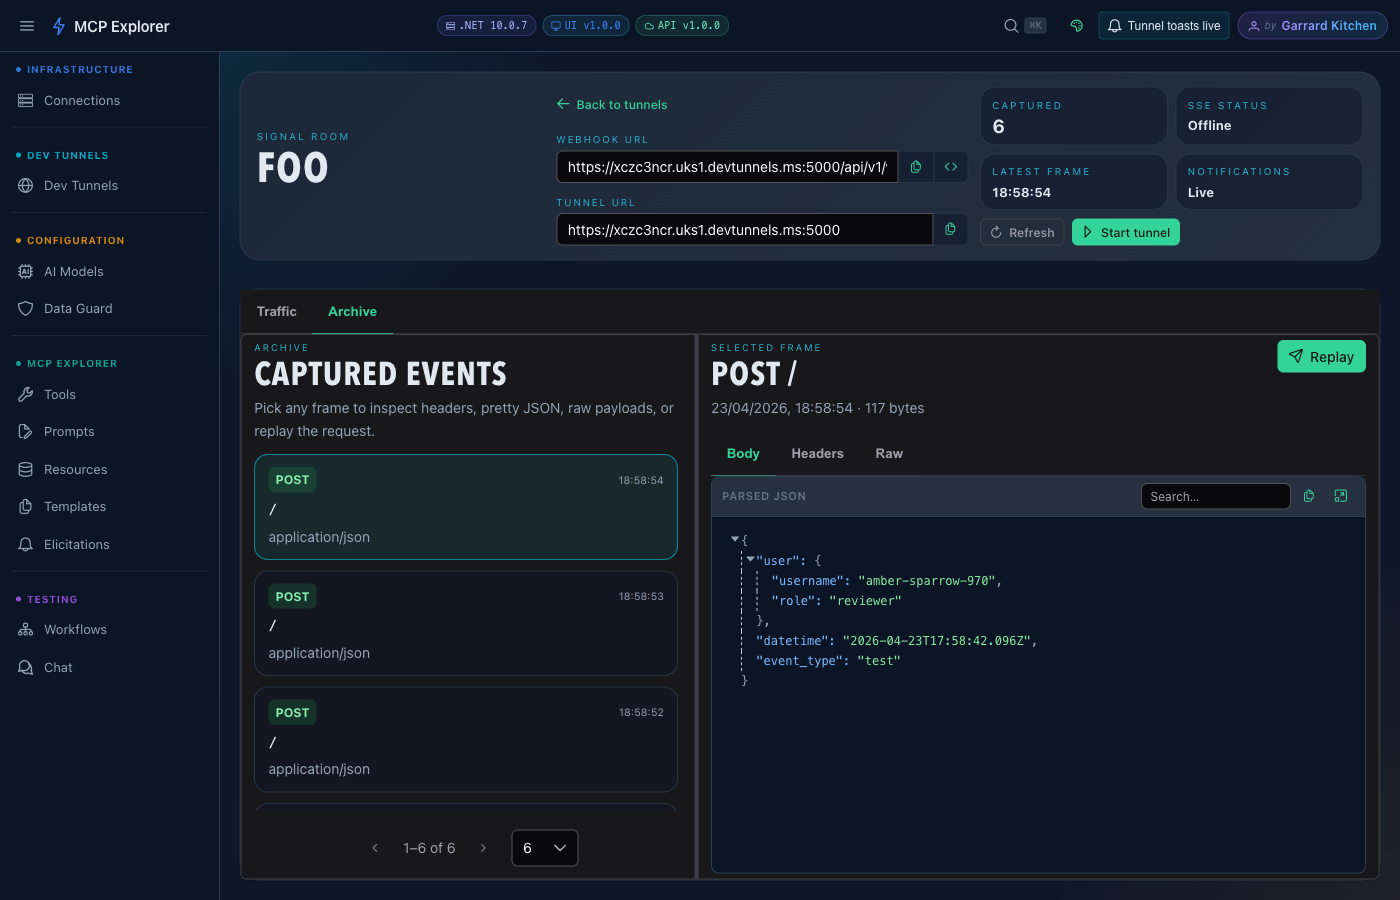Open the search icon in header
The height and width of the screenshot is (900, 1400).
coord(1011,26)
